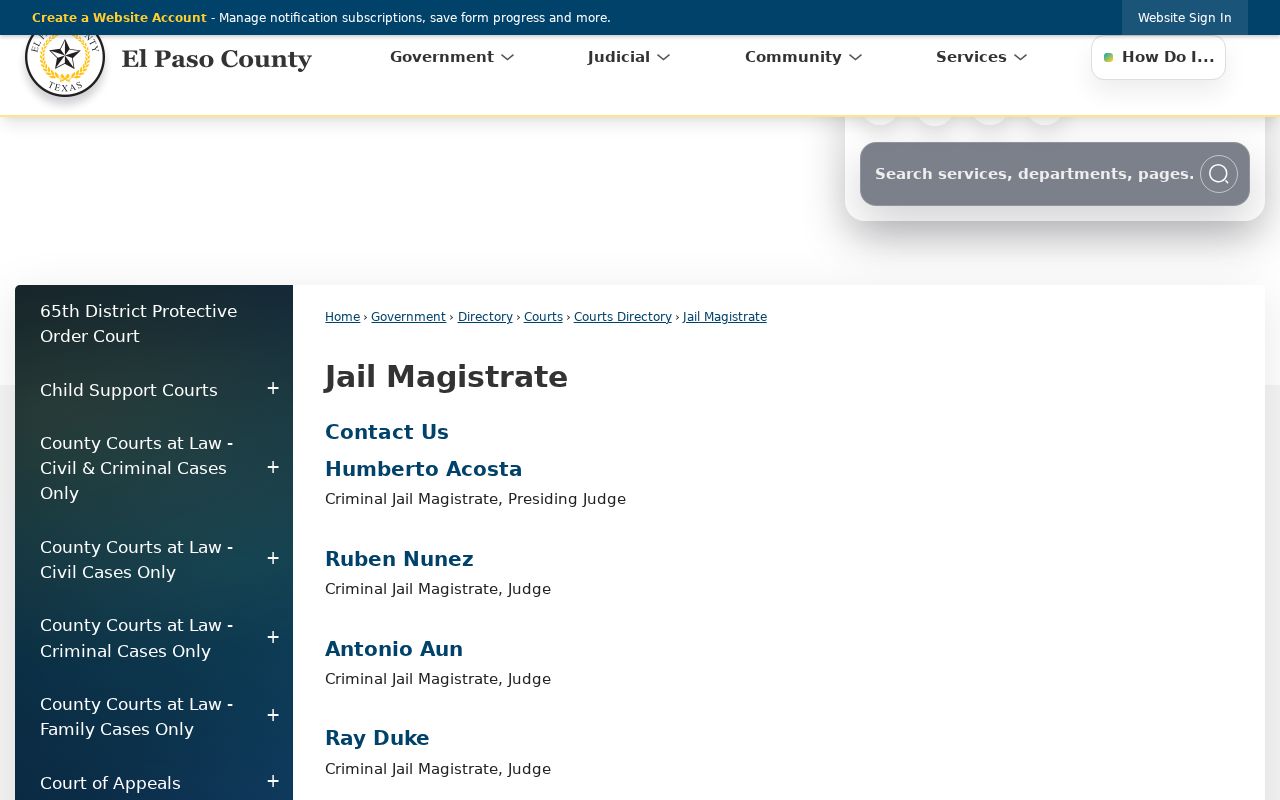This screenshot has height=800, width=1280.
Task: Click El Paso County site title
Action: 216,59
